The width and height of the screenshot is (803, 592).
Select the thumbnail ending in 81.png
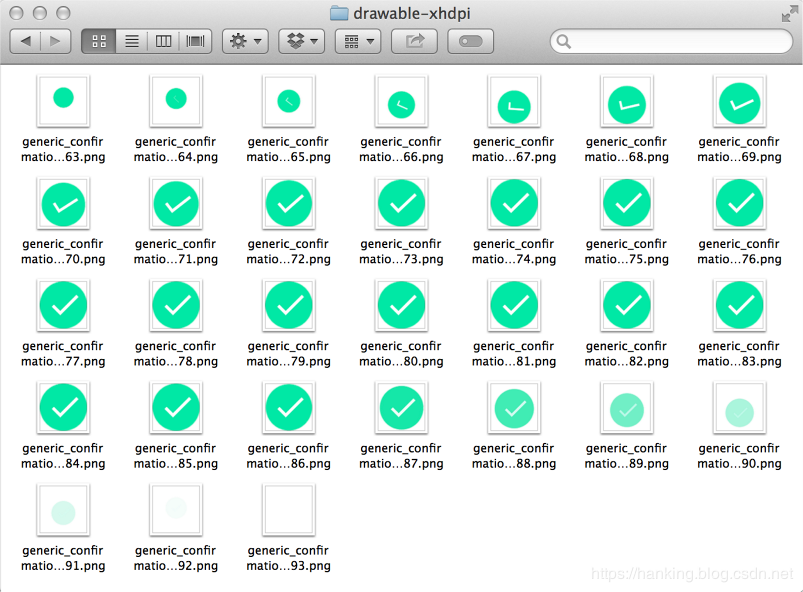(x=514, y=305)
